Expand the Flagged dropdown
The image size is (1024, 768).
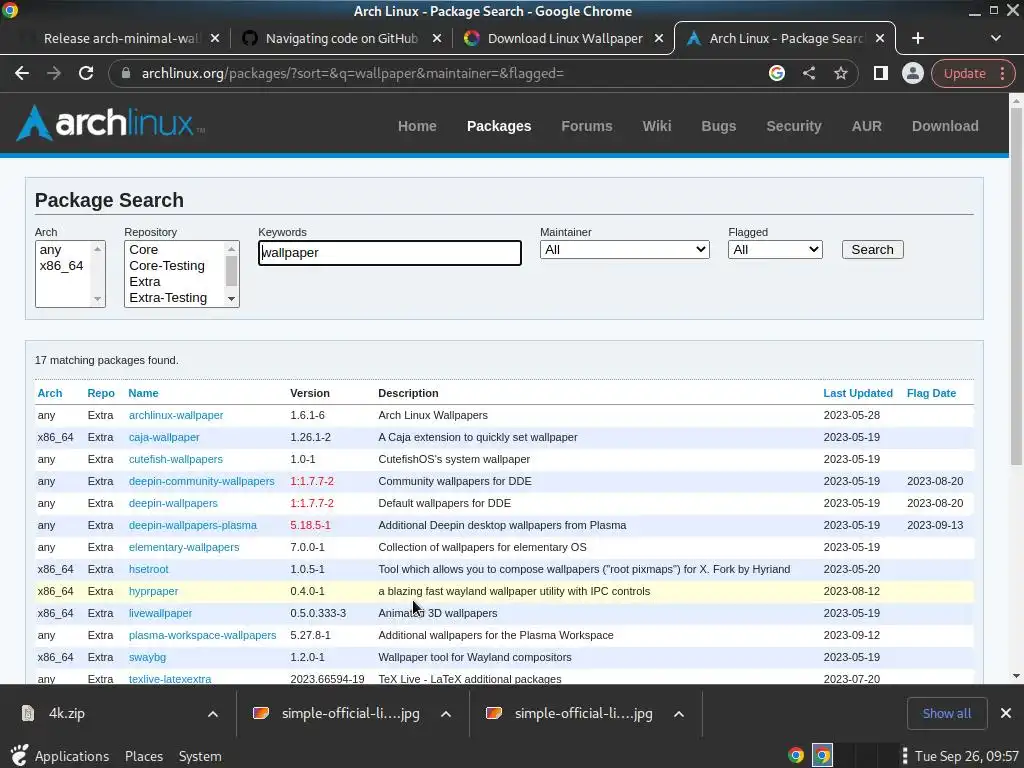(775, 249)
